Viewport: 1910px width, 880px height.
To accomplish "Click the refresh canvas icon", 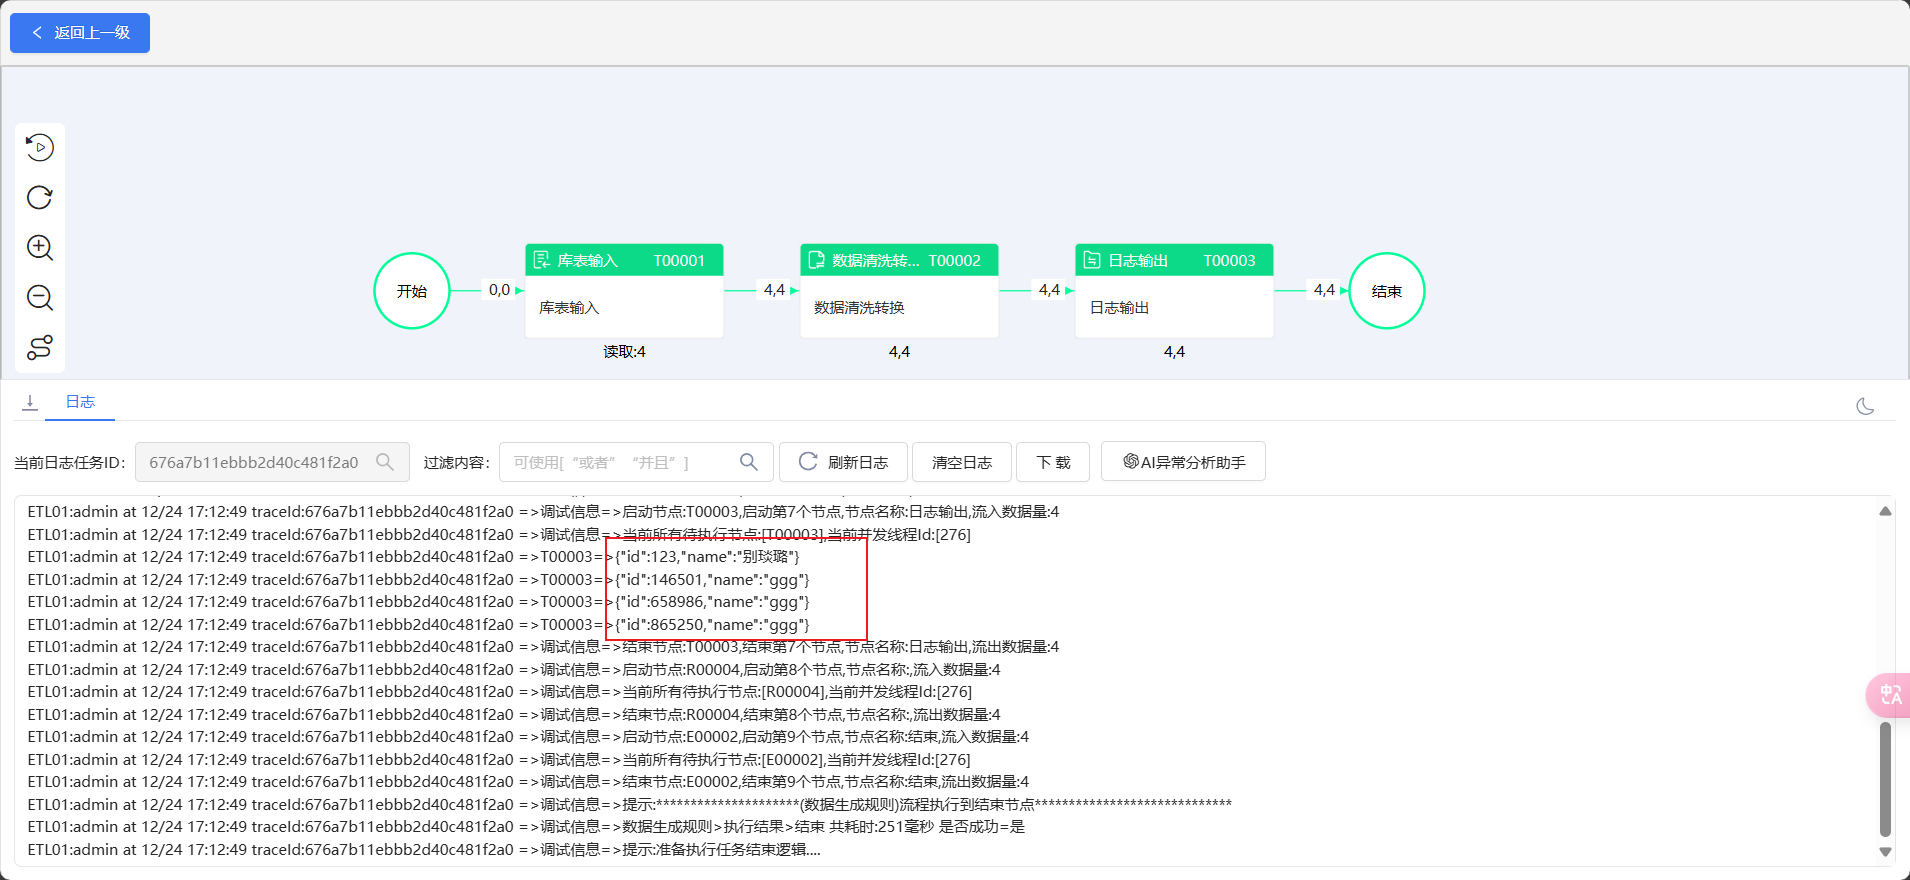I will point(40,198).
